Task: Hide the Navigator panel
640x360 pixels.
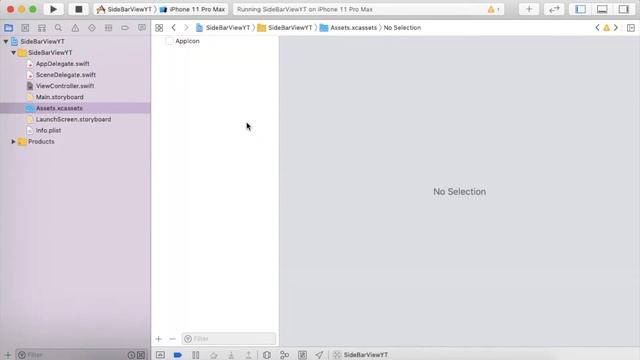Action: [x=580, y=9]
